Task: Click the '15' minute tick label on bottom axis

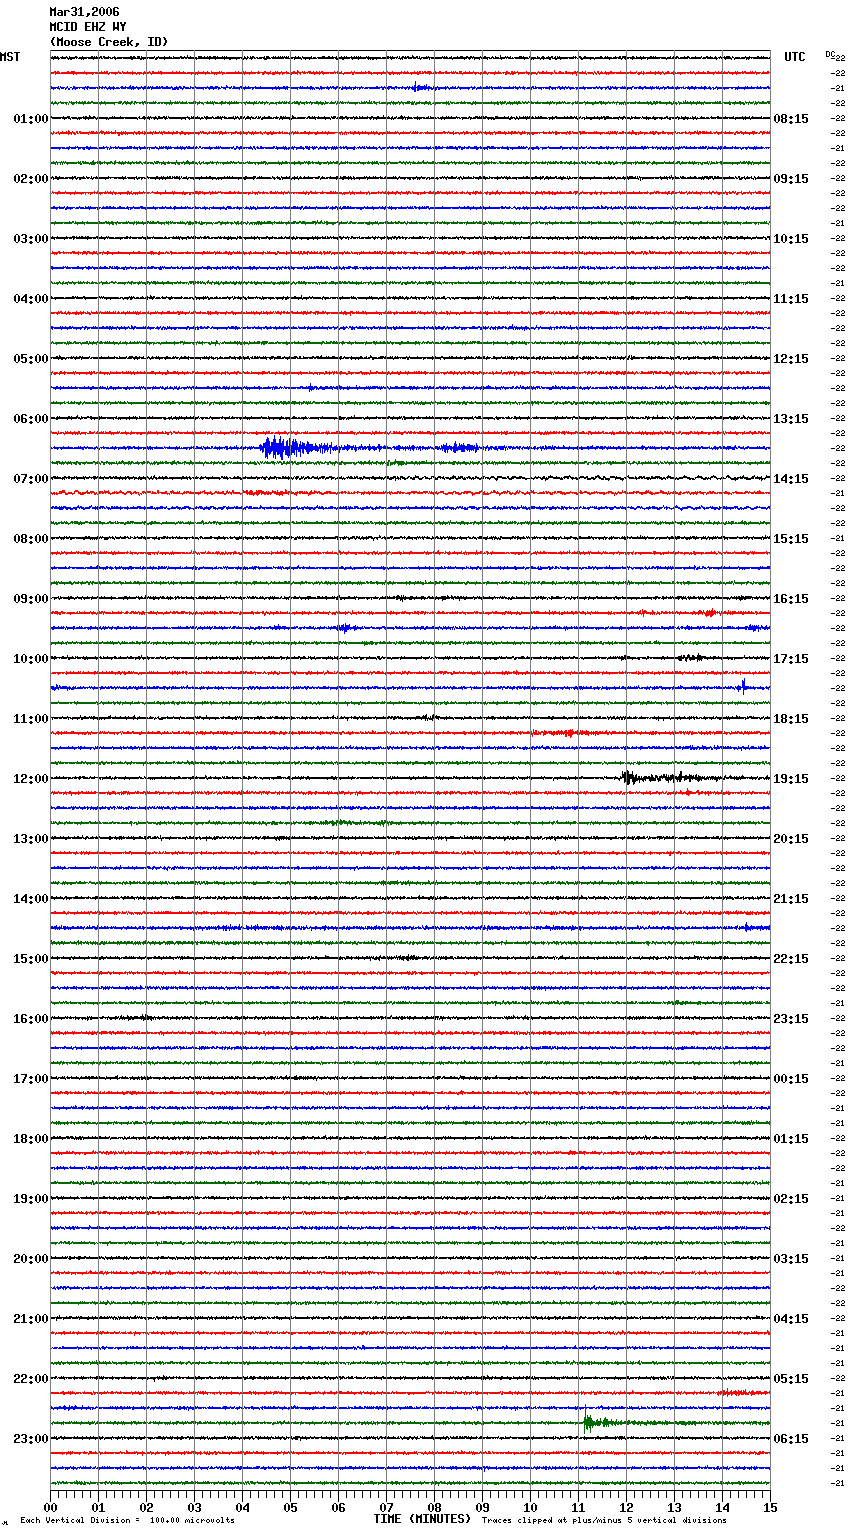Action: 770,1507
